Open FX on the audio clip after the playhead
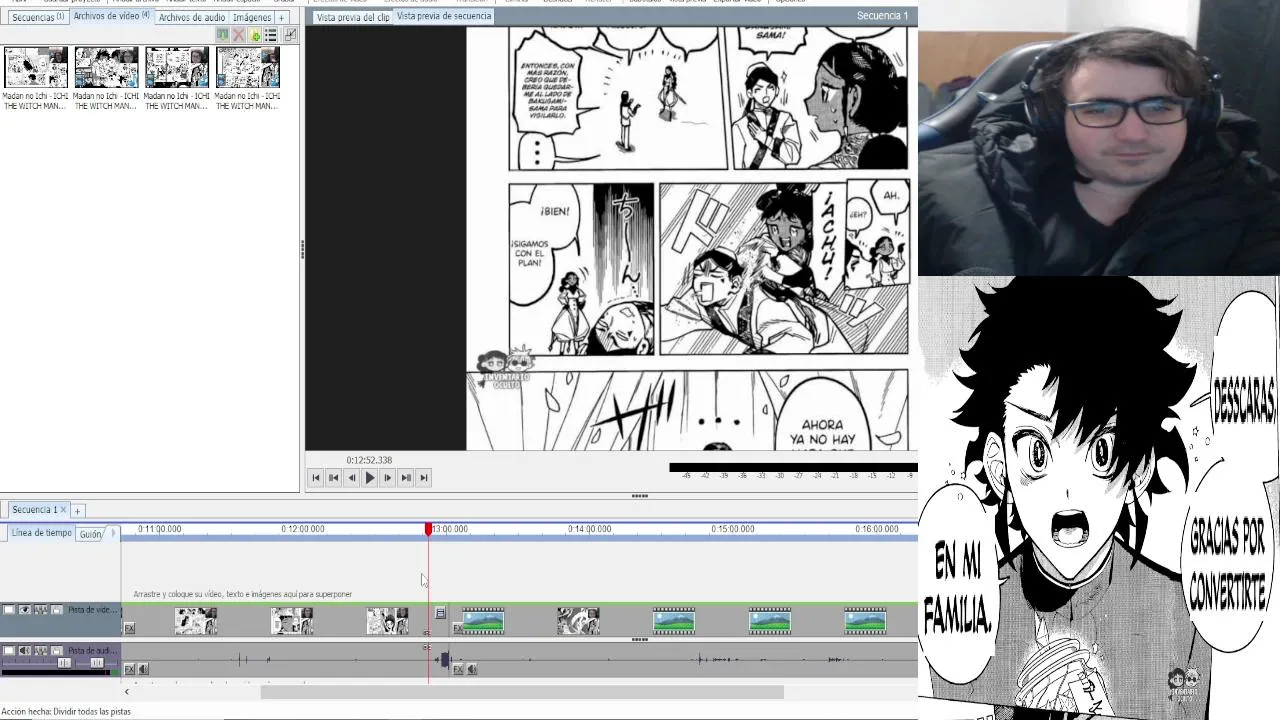 pos(458,669)
